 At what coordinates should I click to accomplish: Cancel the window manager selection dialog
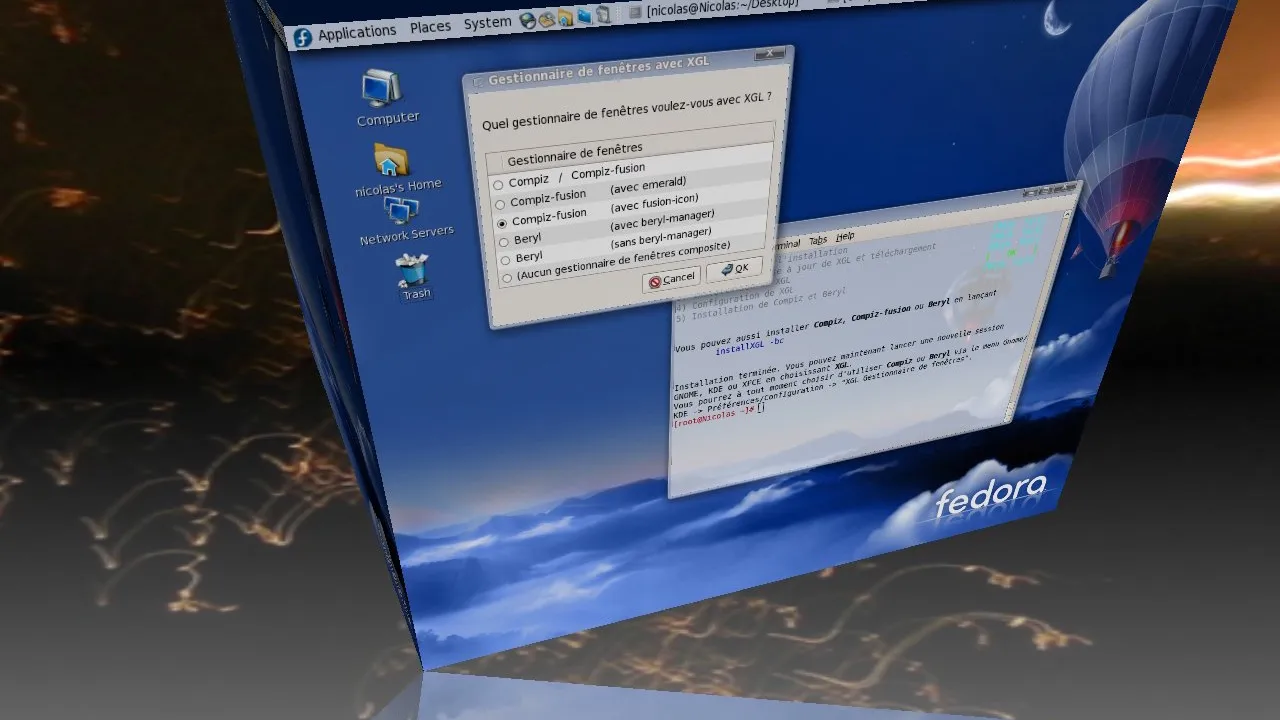pos(671,279)
